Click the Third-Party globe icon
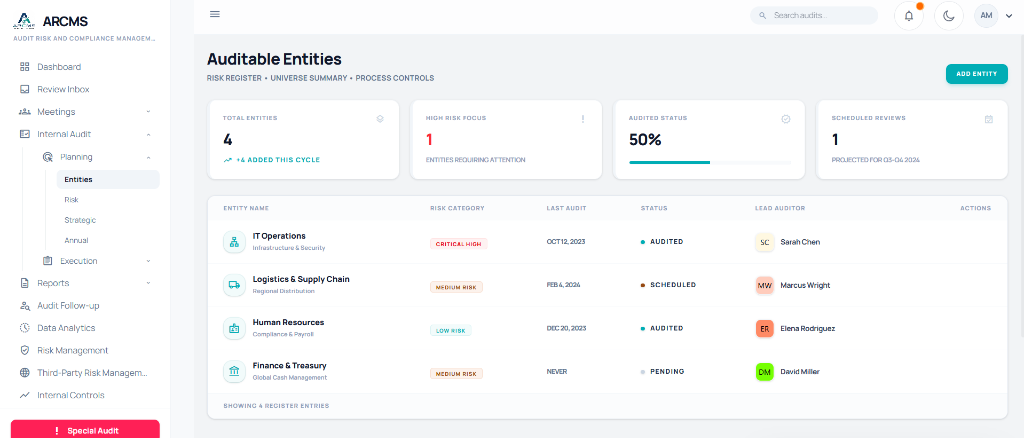 coord(25,373)
